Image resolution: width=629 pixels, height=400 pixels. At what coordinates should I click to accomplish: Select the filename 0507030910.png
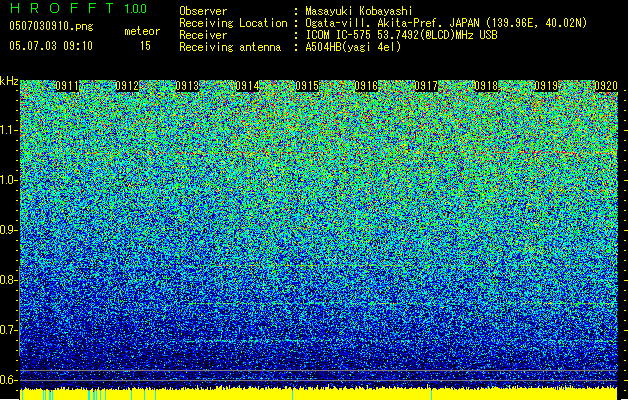(51, 26)
